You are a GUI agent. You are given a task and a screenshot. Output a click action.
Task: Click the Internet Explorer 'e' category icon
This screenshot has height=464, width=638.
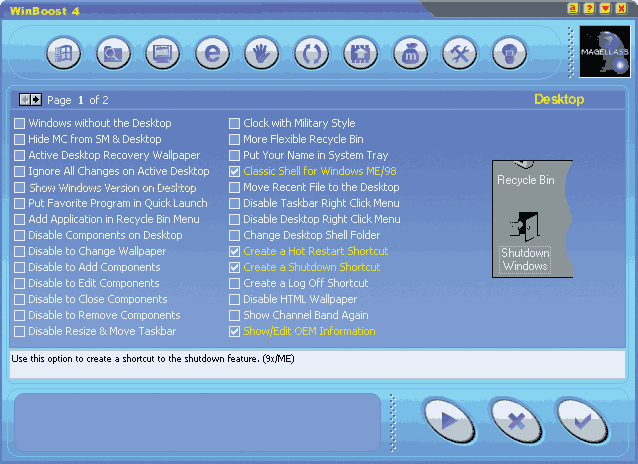click(211, 52)
